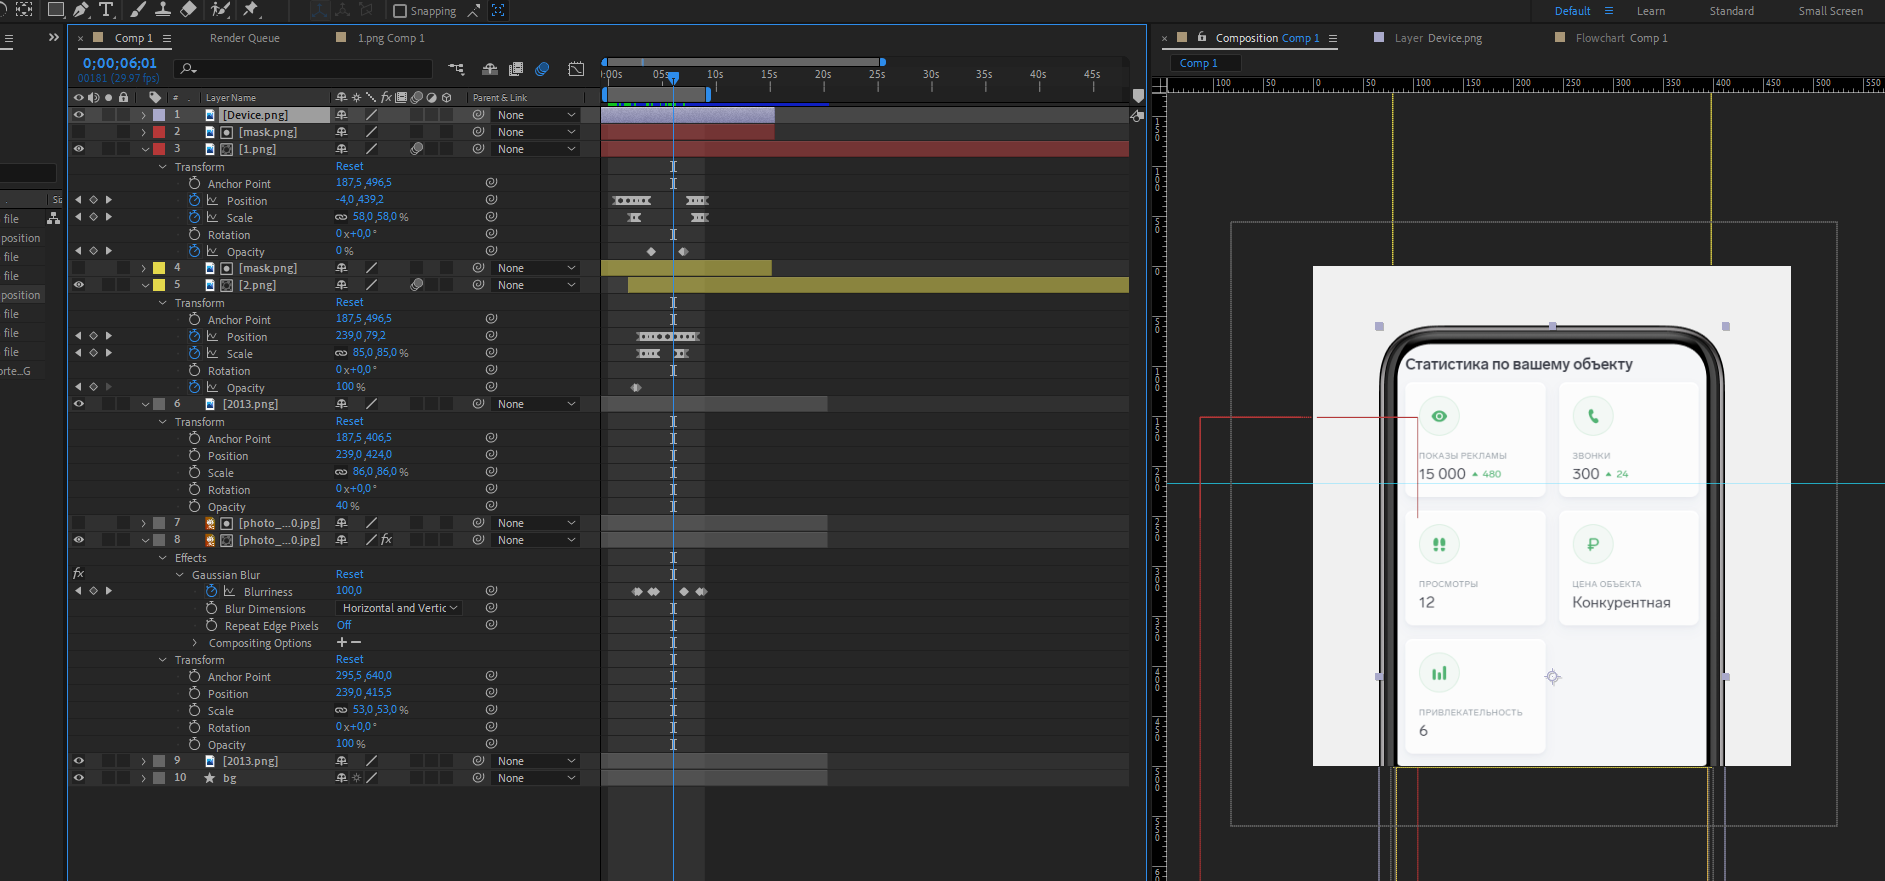
Task: Click Opacity value 40% of layer 6
Action: tap(347, 506)
